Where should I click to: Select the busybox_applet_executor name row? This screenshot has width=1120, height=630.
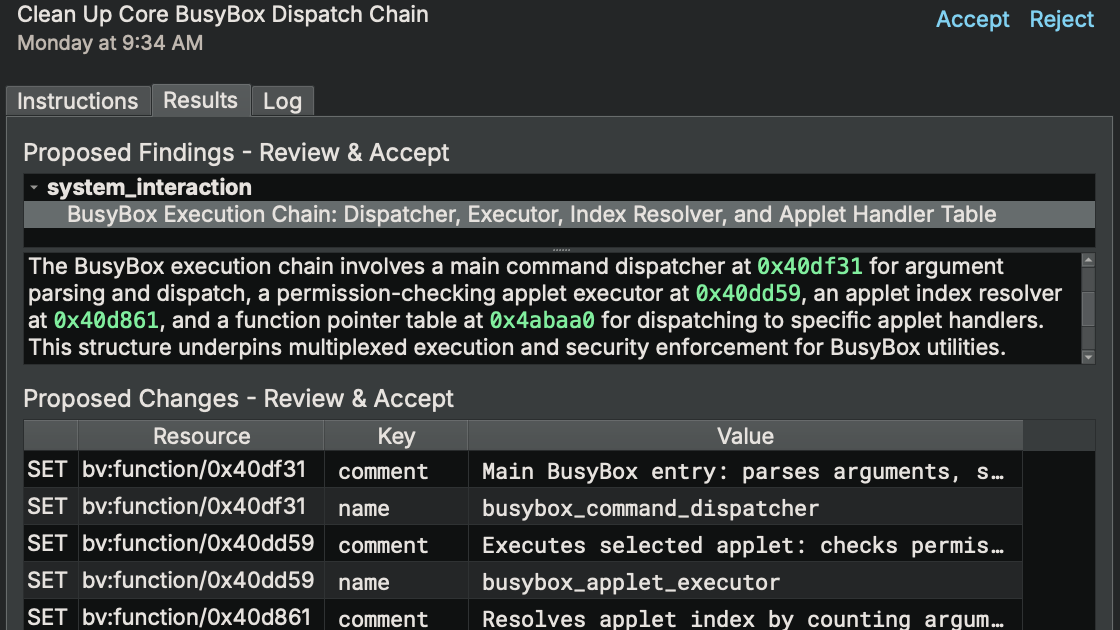[630, 582]
